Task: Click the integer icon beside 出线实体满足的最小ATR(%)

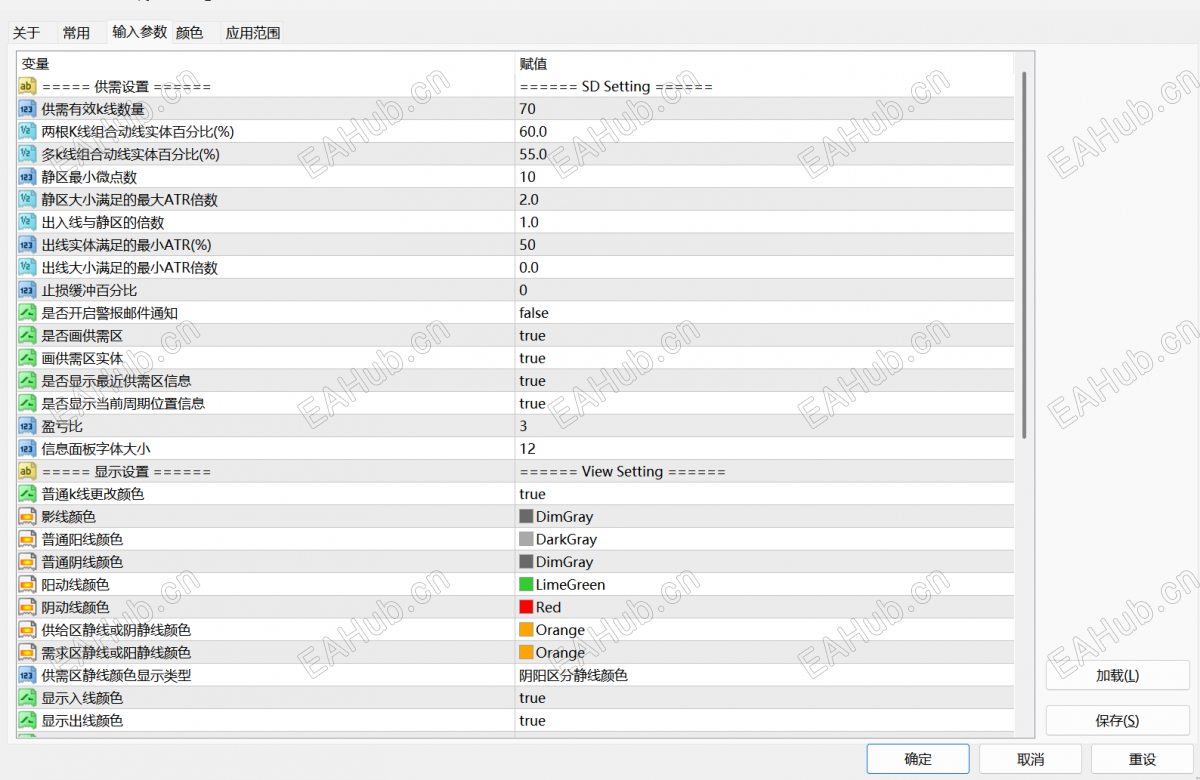Action: pos(27,245)
